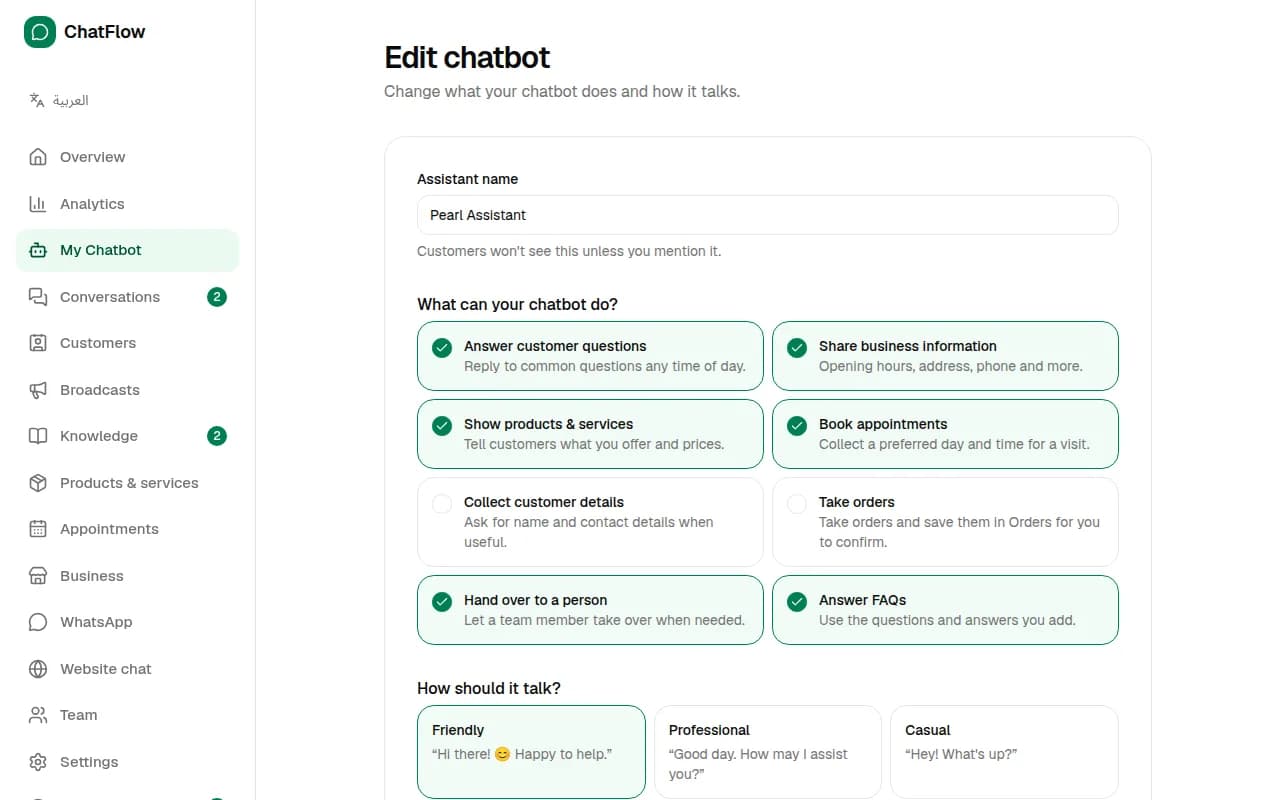
Task: Enable Collect customer details option
Action: tap(590, 522)
